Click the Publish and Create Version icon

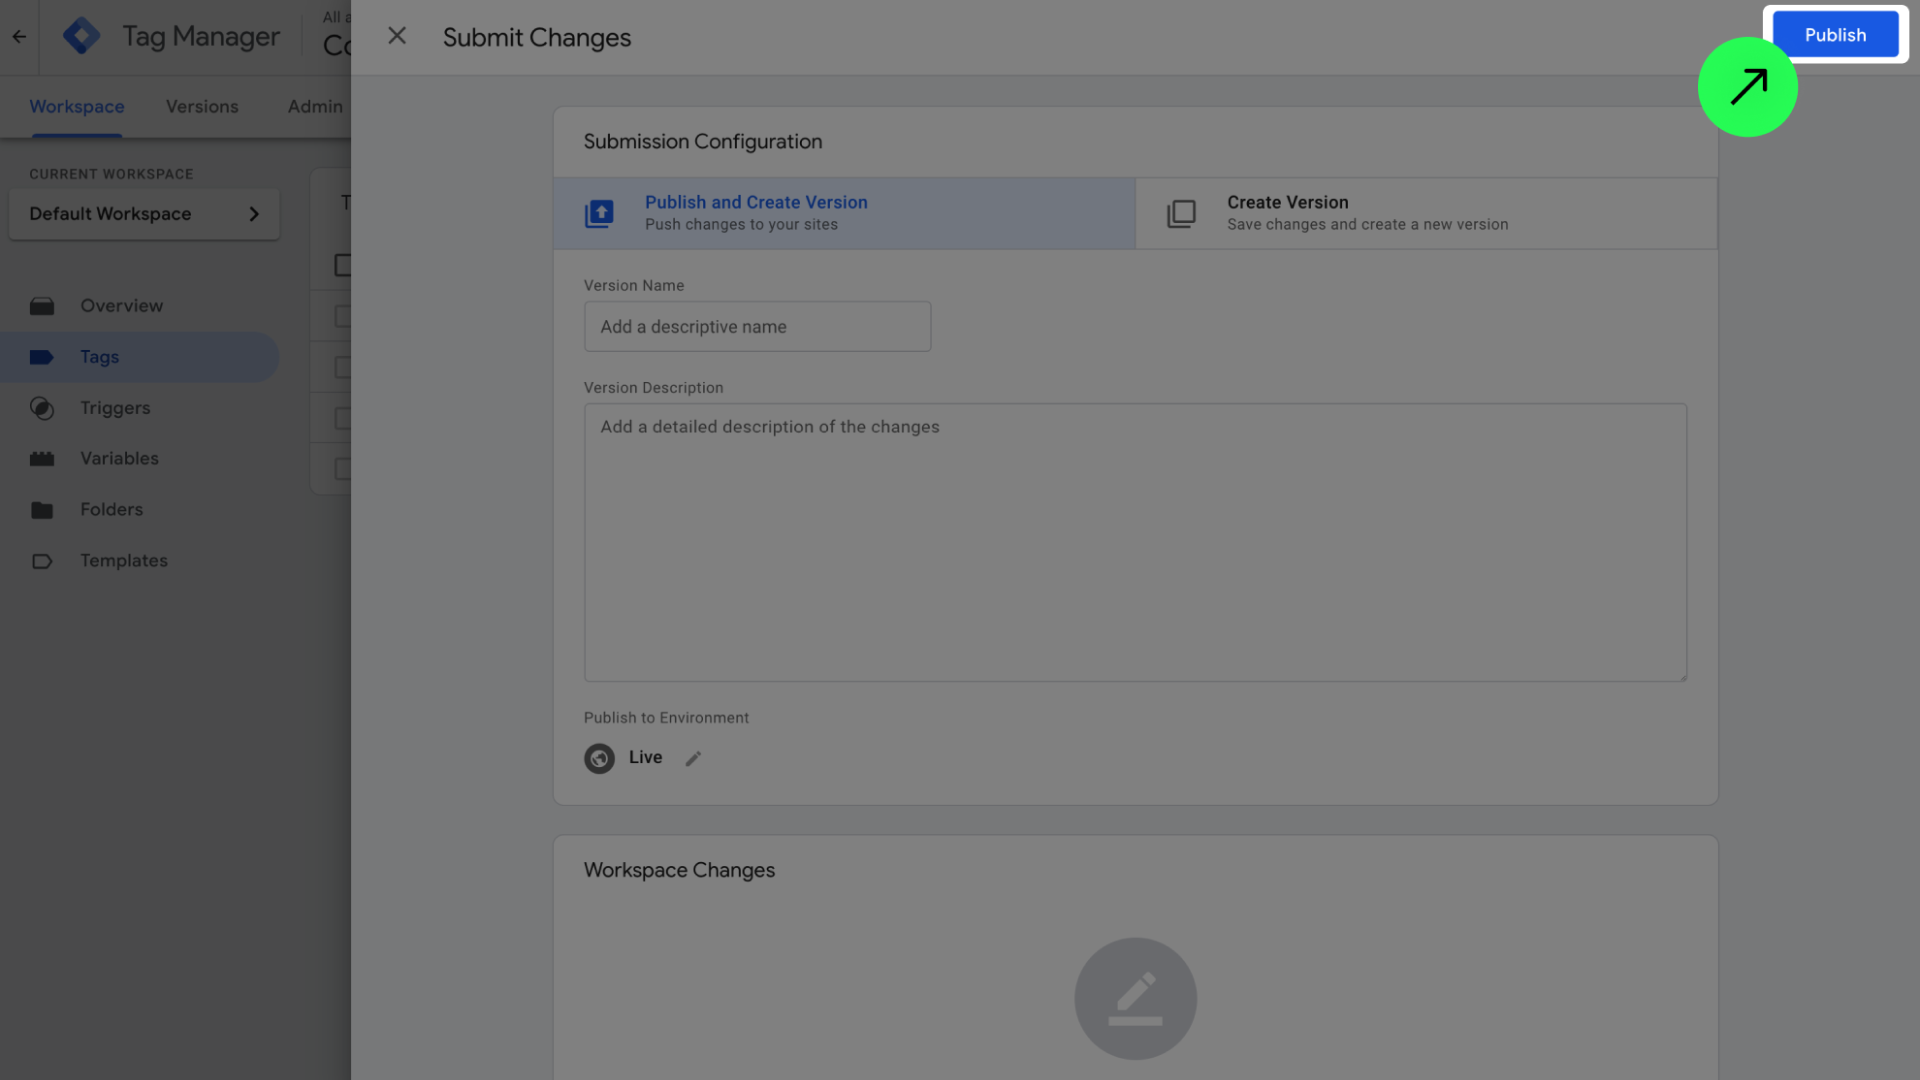point(599,213)
